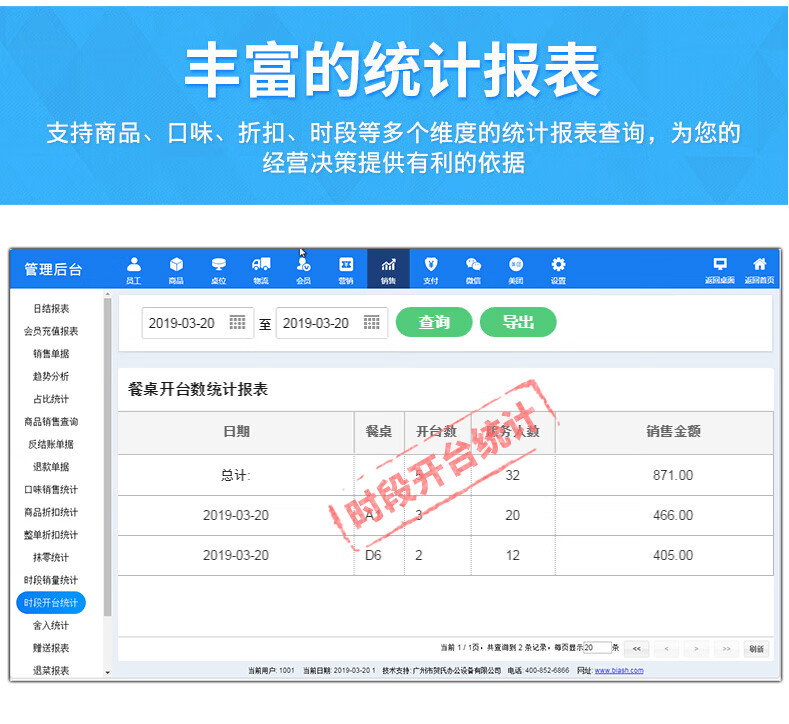The width and height of the screenshot is (789, 724).
Task: Click the service count 20 cell
Action: tap(513, 515)
